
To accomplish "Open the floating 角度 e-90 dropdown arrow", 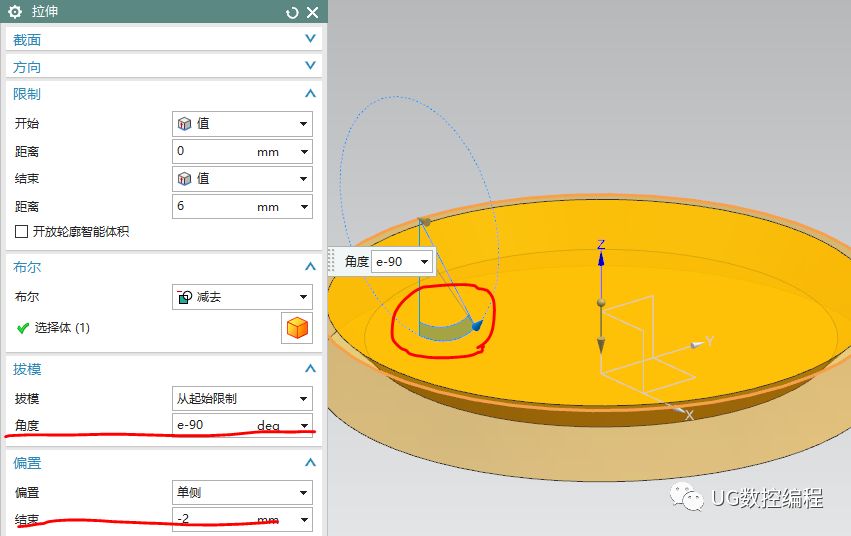I will [425, 262].
